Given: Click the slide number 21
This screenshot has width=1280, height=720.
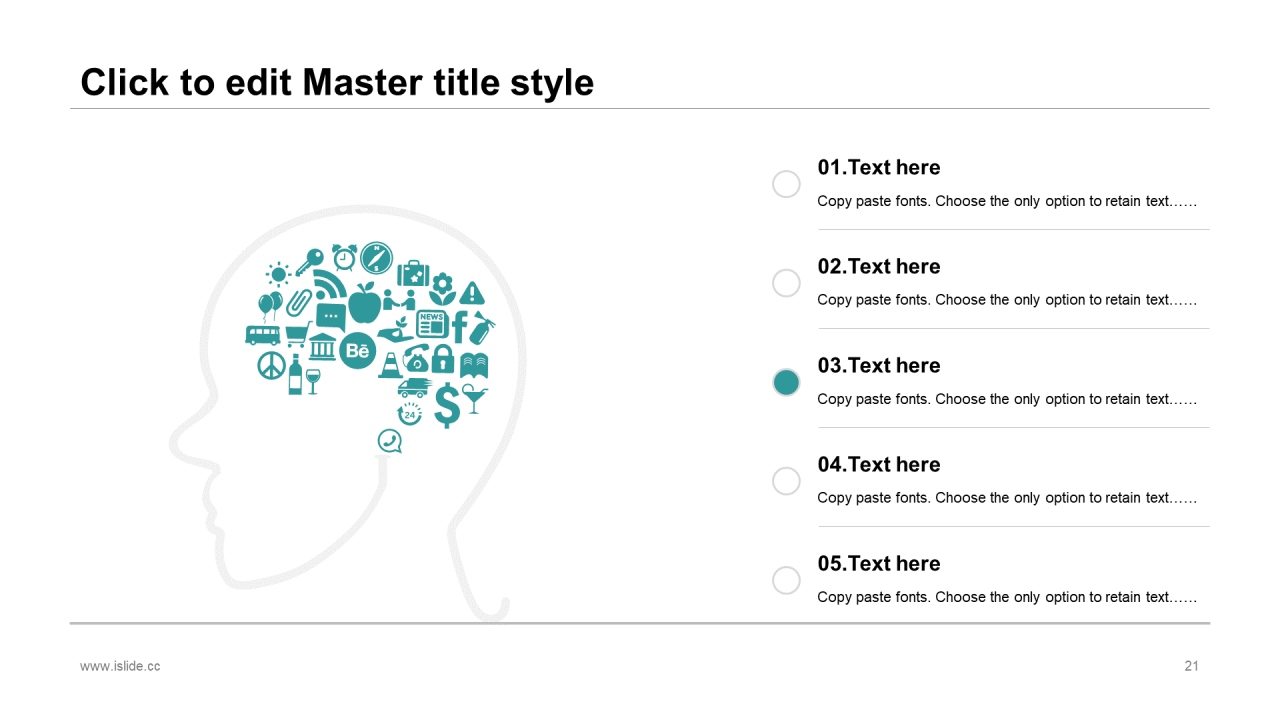Looking at the screenshot, I should click(x=1191, y=666).
